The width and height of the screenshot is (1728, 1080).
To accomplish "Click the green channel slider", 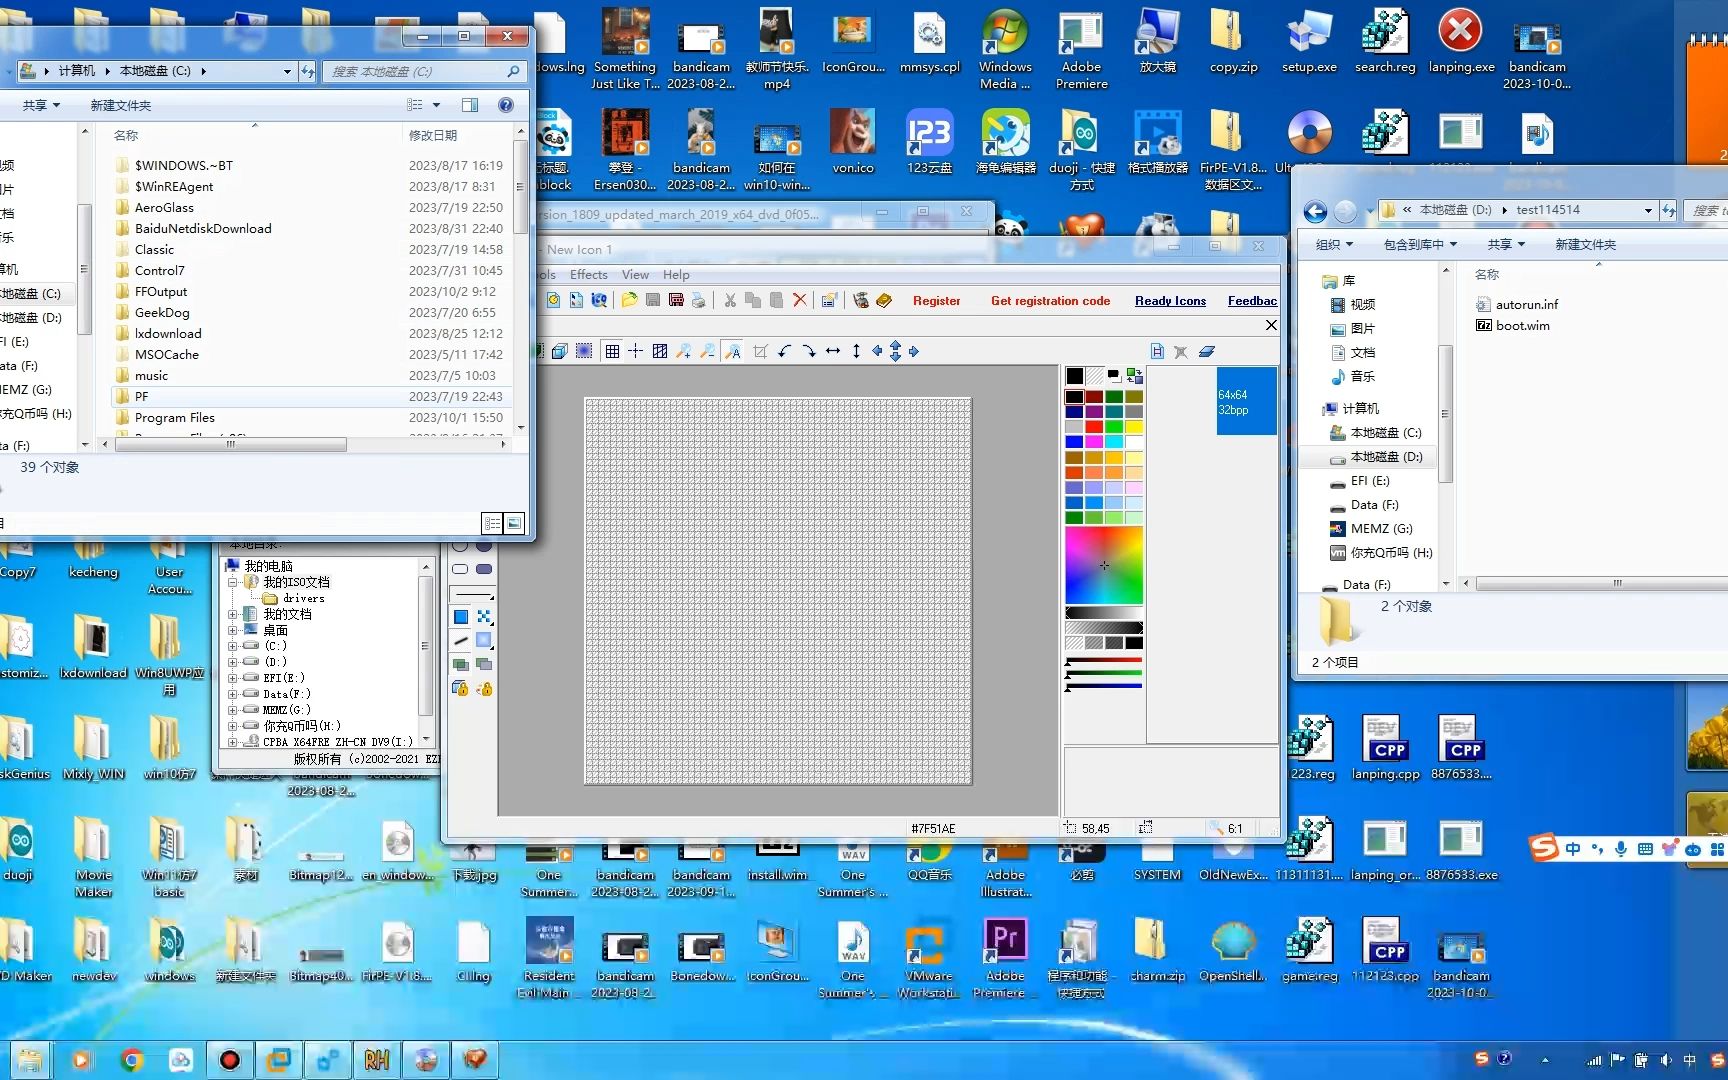I will 1104,674.
